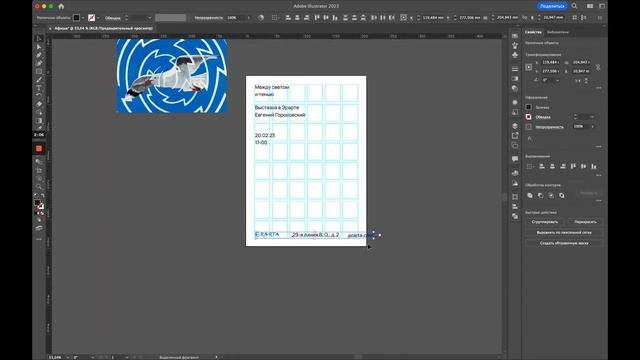Open fill color dropdown in control bar

(83, 18)
